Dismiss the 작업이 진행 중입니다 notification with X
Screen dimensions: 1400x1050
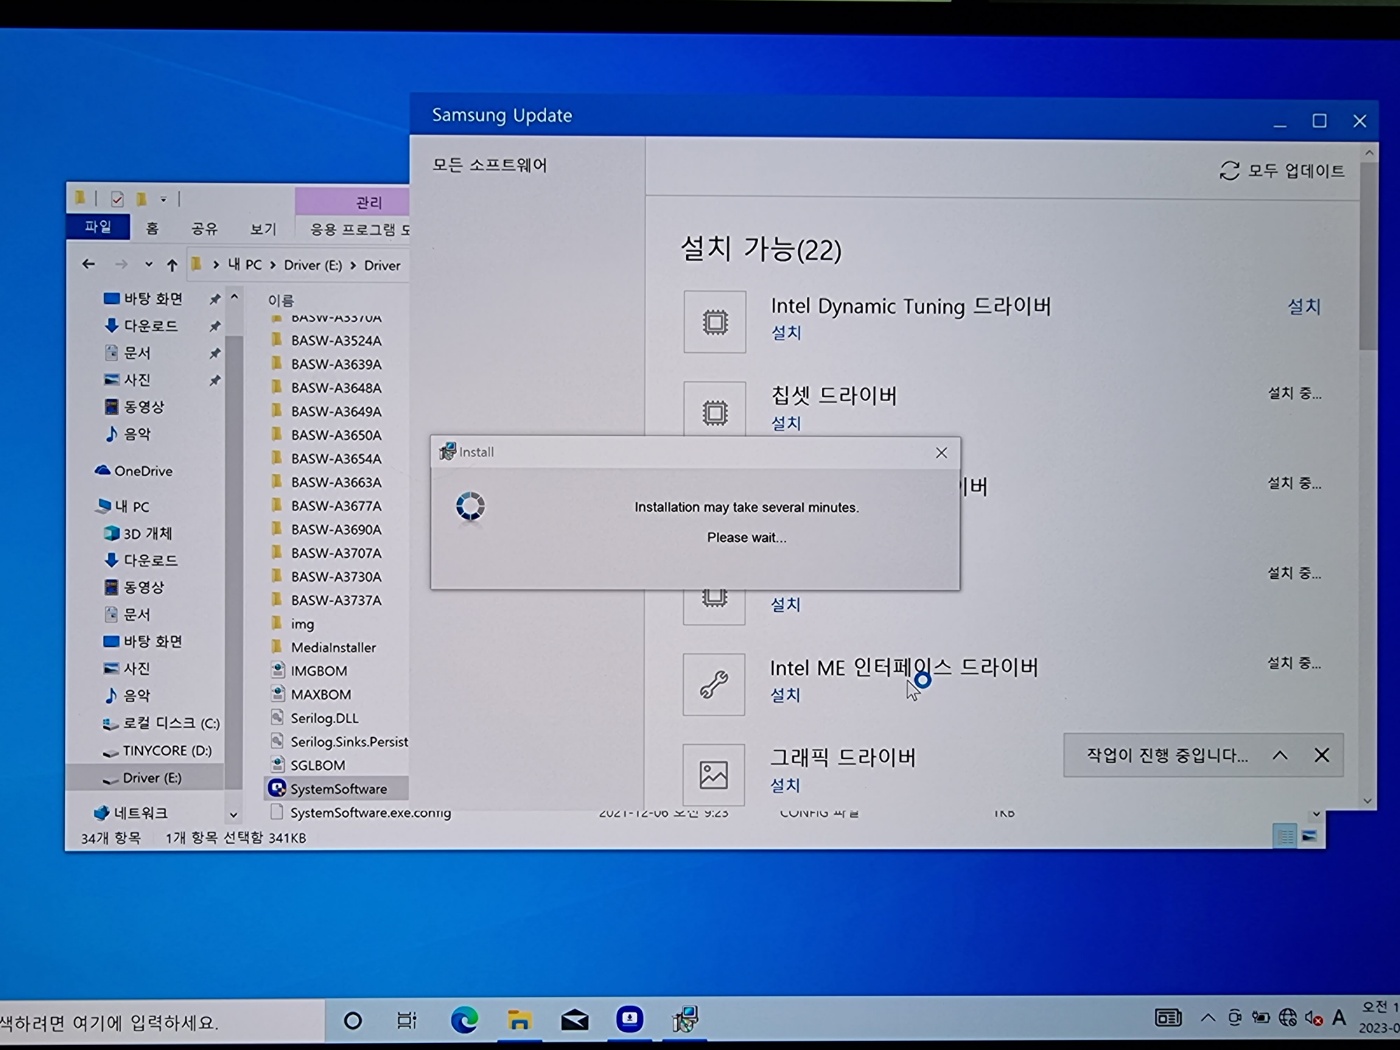coord(1322,755)
